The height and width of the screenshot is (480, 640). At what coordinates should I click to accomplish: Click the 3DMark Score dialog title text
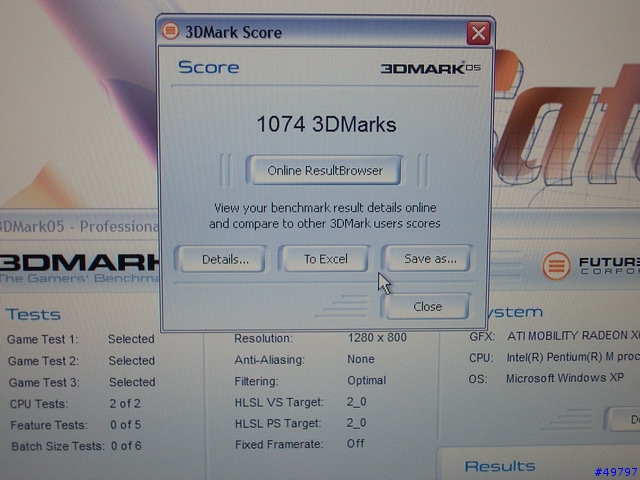click(x=233, y=32)
